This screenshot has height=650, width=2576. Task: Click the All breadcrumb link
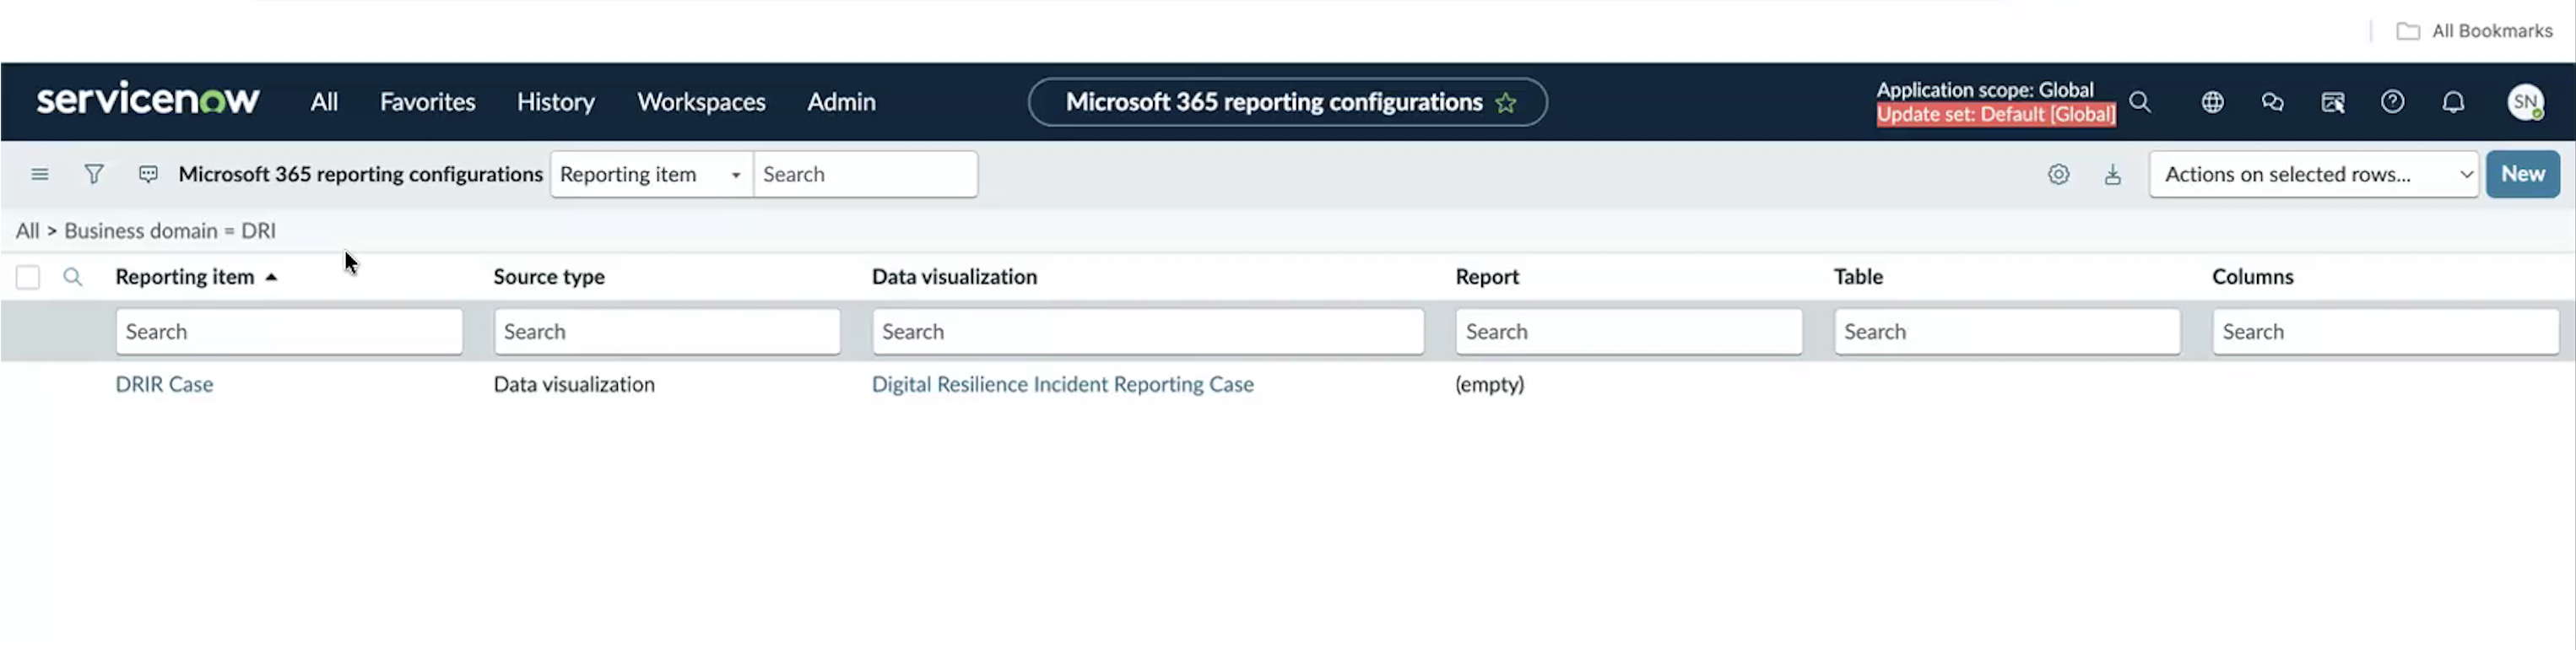point(27,230)
